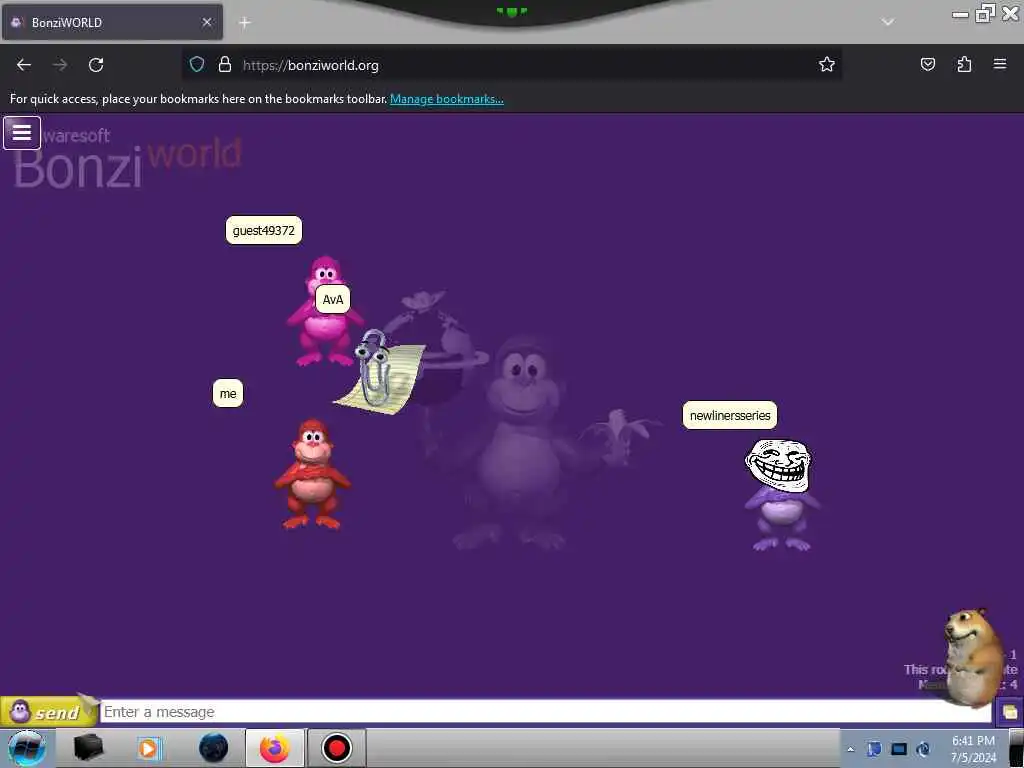
Task: Open the monitor tray icon
Action: click(x=899, y=749)
